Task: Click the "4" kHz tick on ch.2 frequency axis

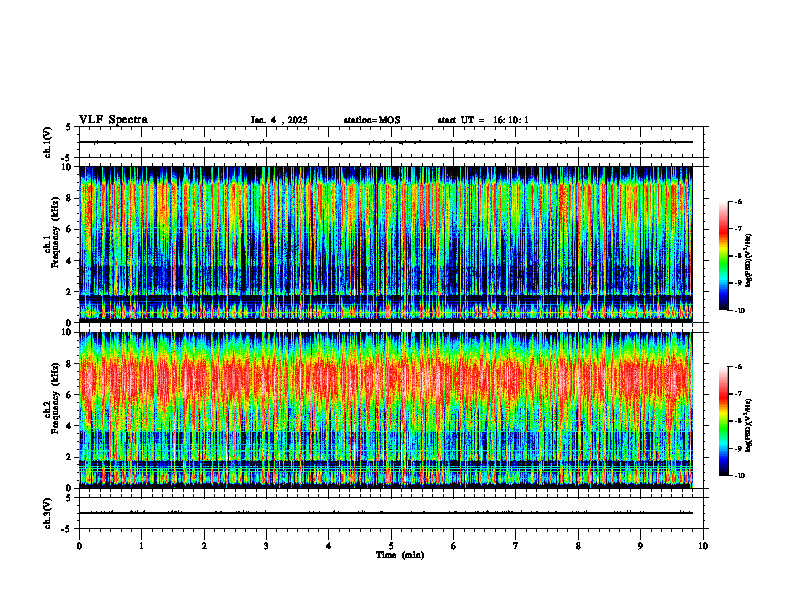Action: pyautogui.click(x=70, y=426)
